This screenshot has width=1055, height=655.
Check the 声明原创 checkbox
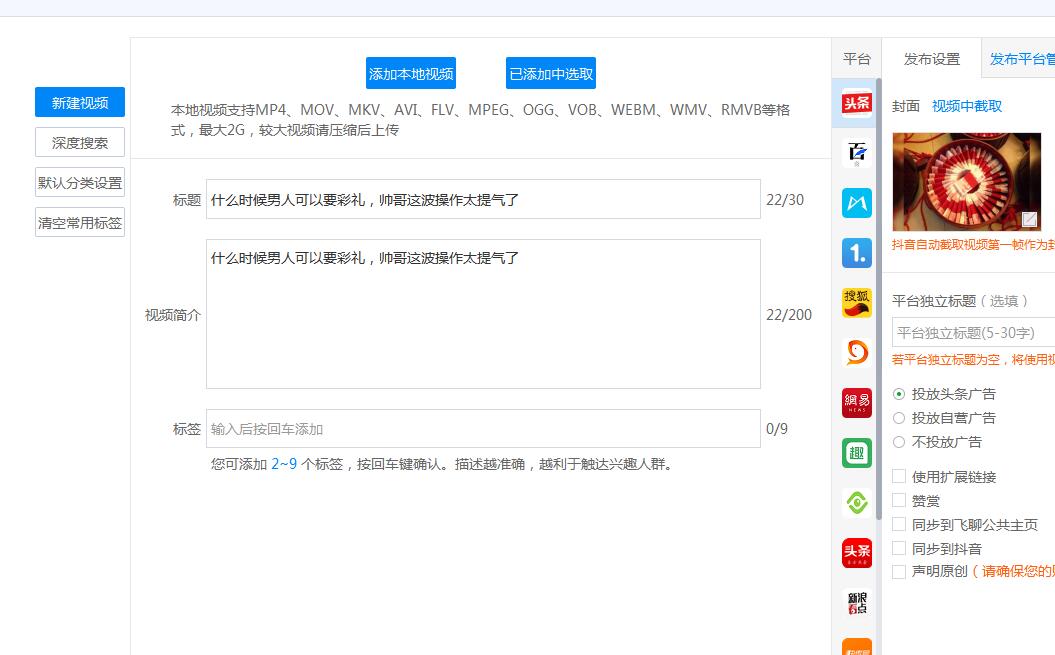pos(899,572)
